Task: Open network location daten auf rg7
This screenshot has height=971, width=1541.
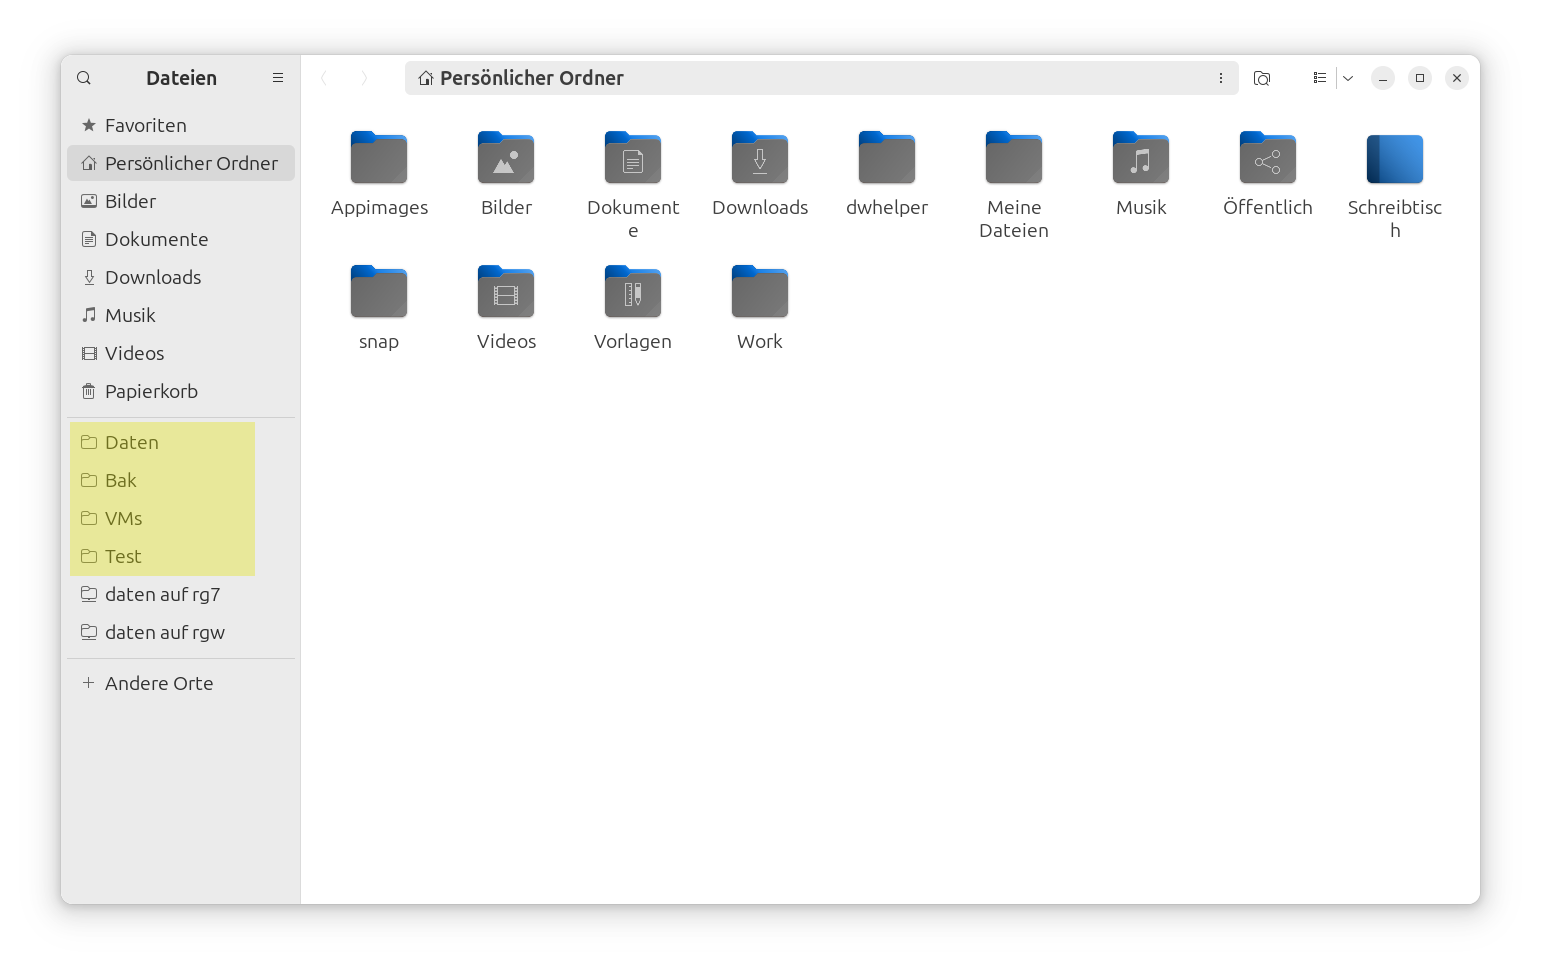Action: [181, 594]
